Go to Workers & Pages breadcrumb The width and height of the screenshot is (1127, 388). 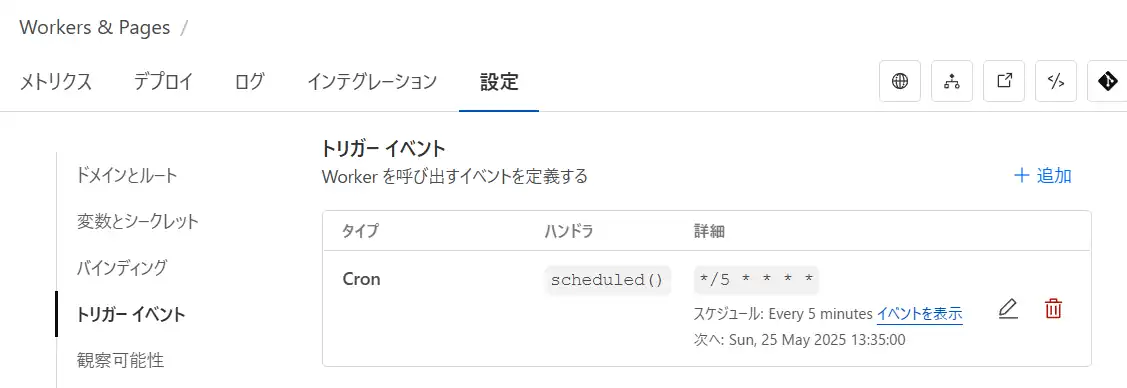[95, 28]
